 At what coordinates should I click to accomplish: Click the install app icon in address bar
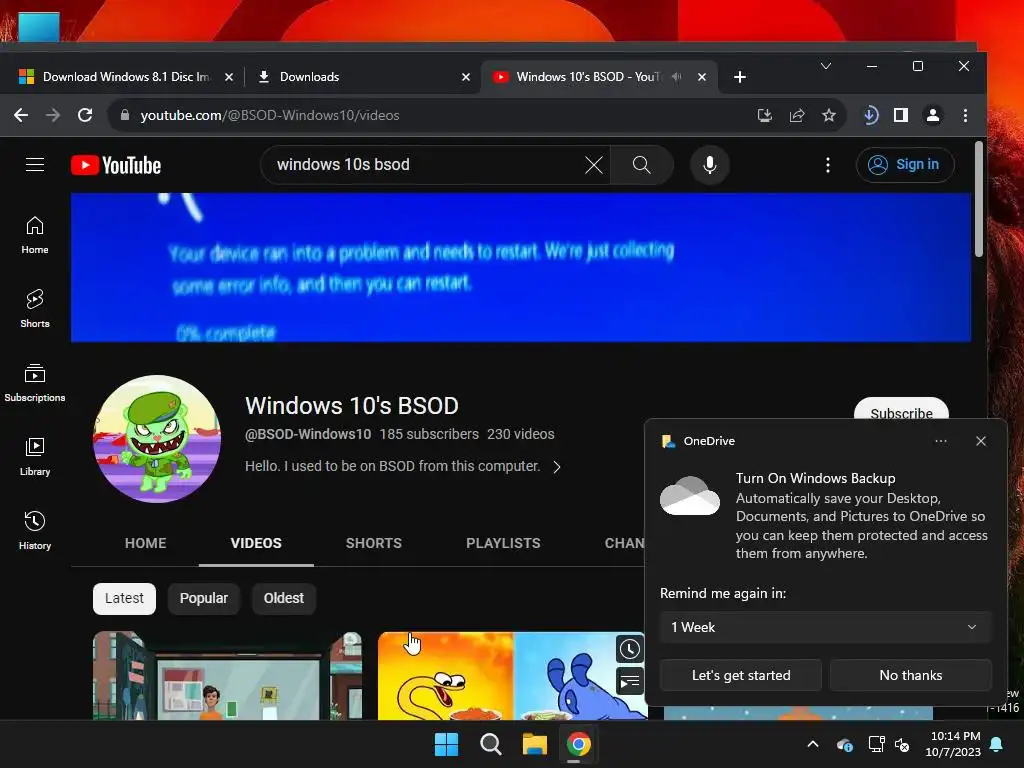pyautogui.click(x=765, y=116)
